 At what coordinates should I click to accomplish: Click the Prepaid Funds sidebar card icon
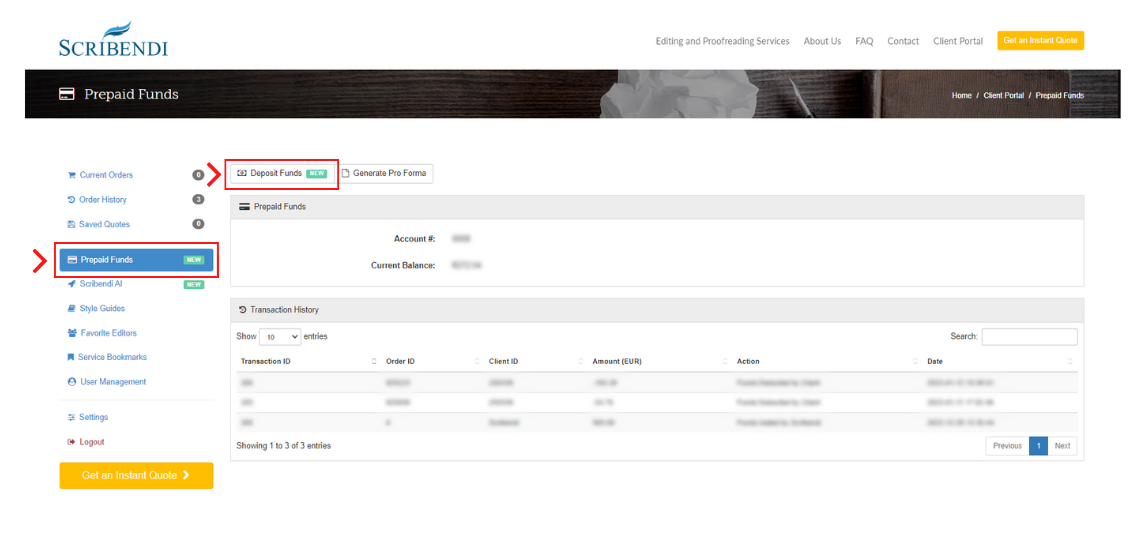coord(72,260)
